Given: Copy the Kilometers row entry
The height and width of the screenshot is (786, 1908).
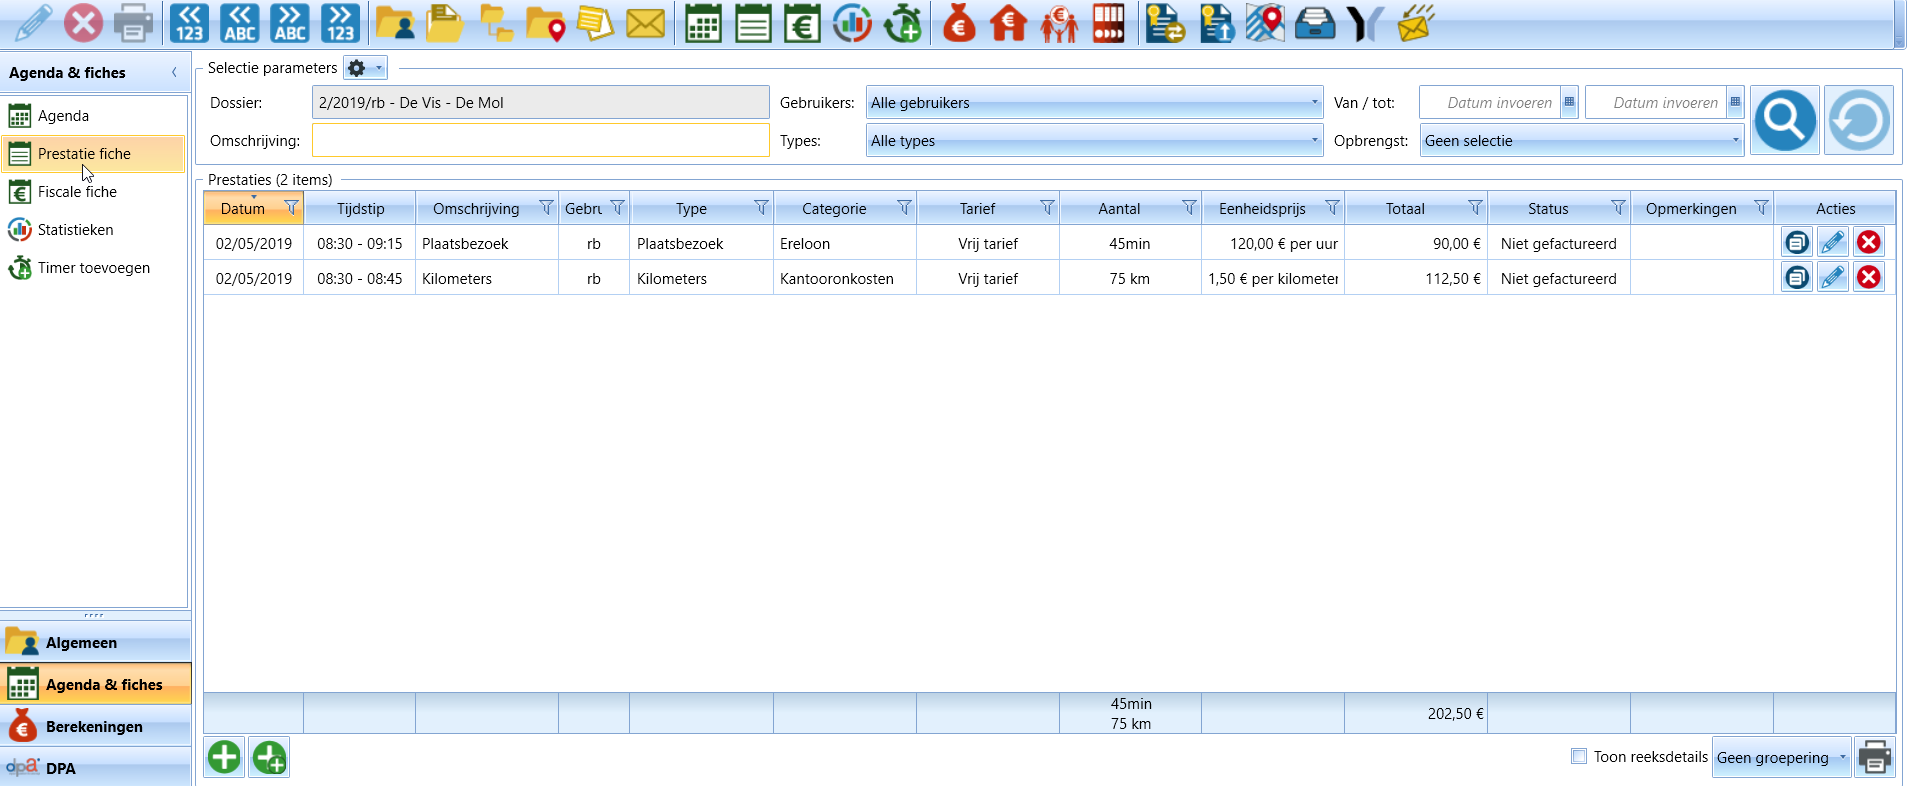Looking at the screenshot, I should tap(1797, 277).
